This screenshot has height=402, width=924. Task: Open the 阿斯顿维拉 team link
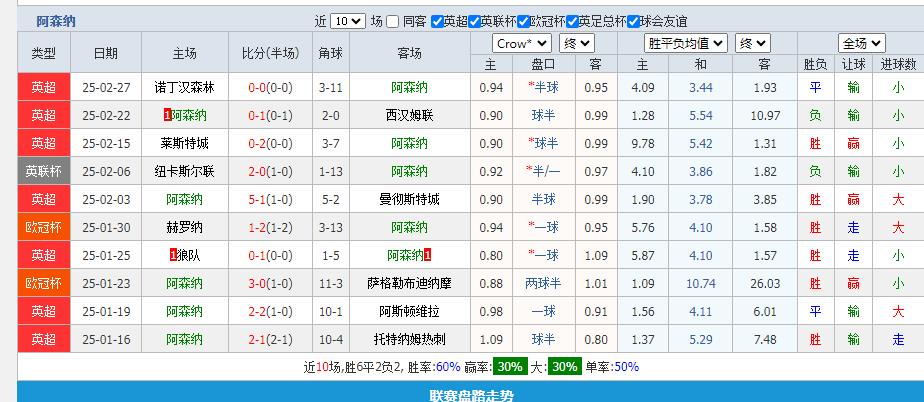(410, 311)
